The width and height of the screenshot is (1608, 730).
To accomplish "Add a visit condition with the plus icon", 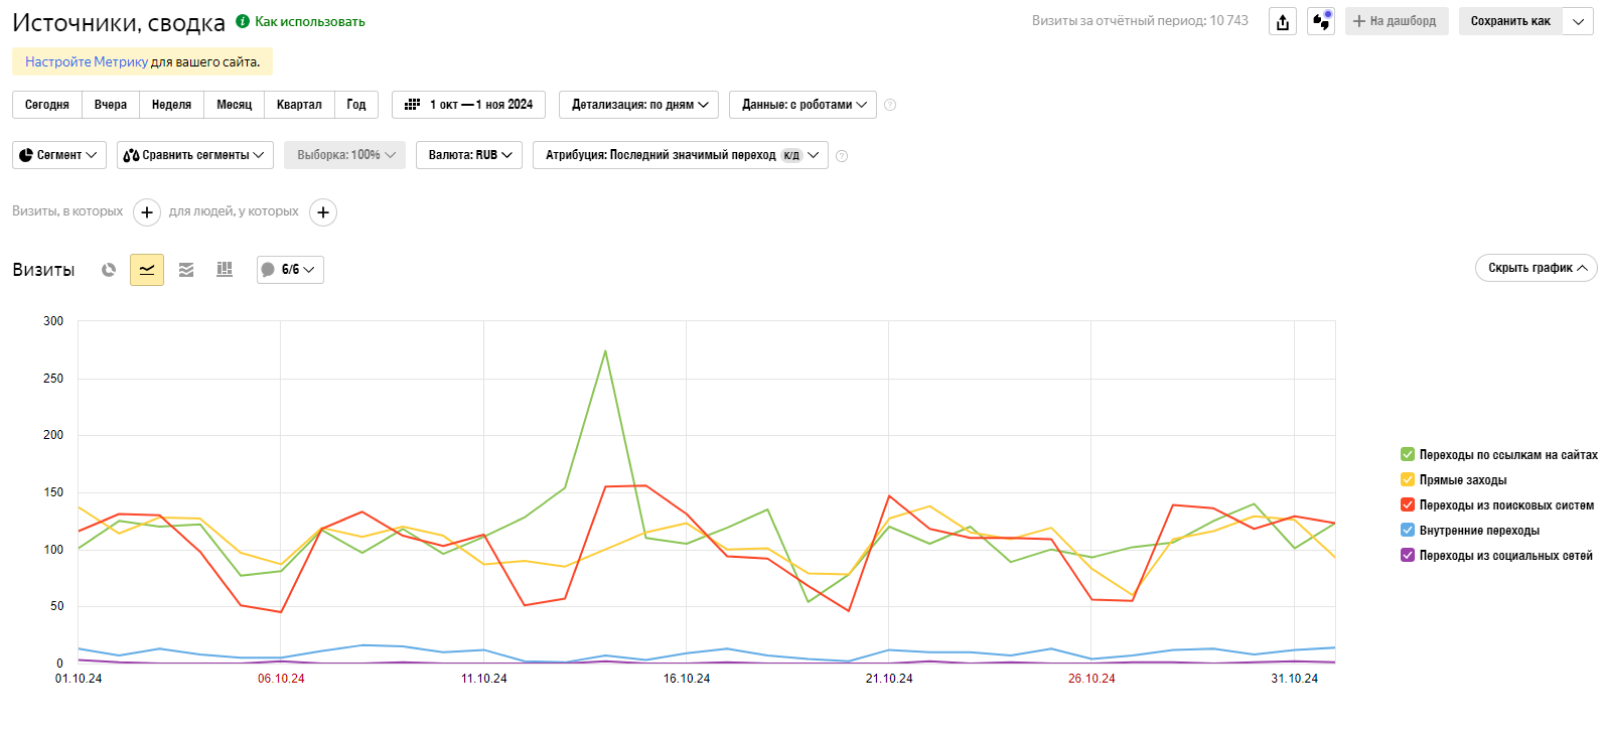I will click(147, 212).
